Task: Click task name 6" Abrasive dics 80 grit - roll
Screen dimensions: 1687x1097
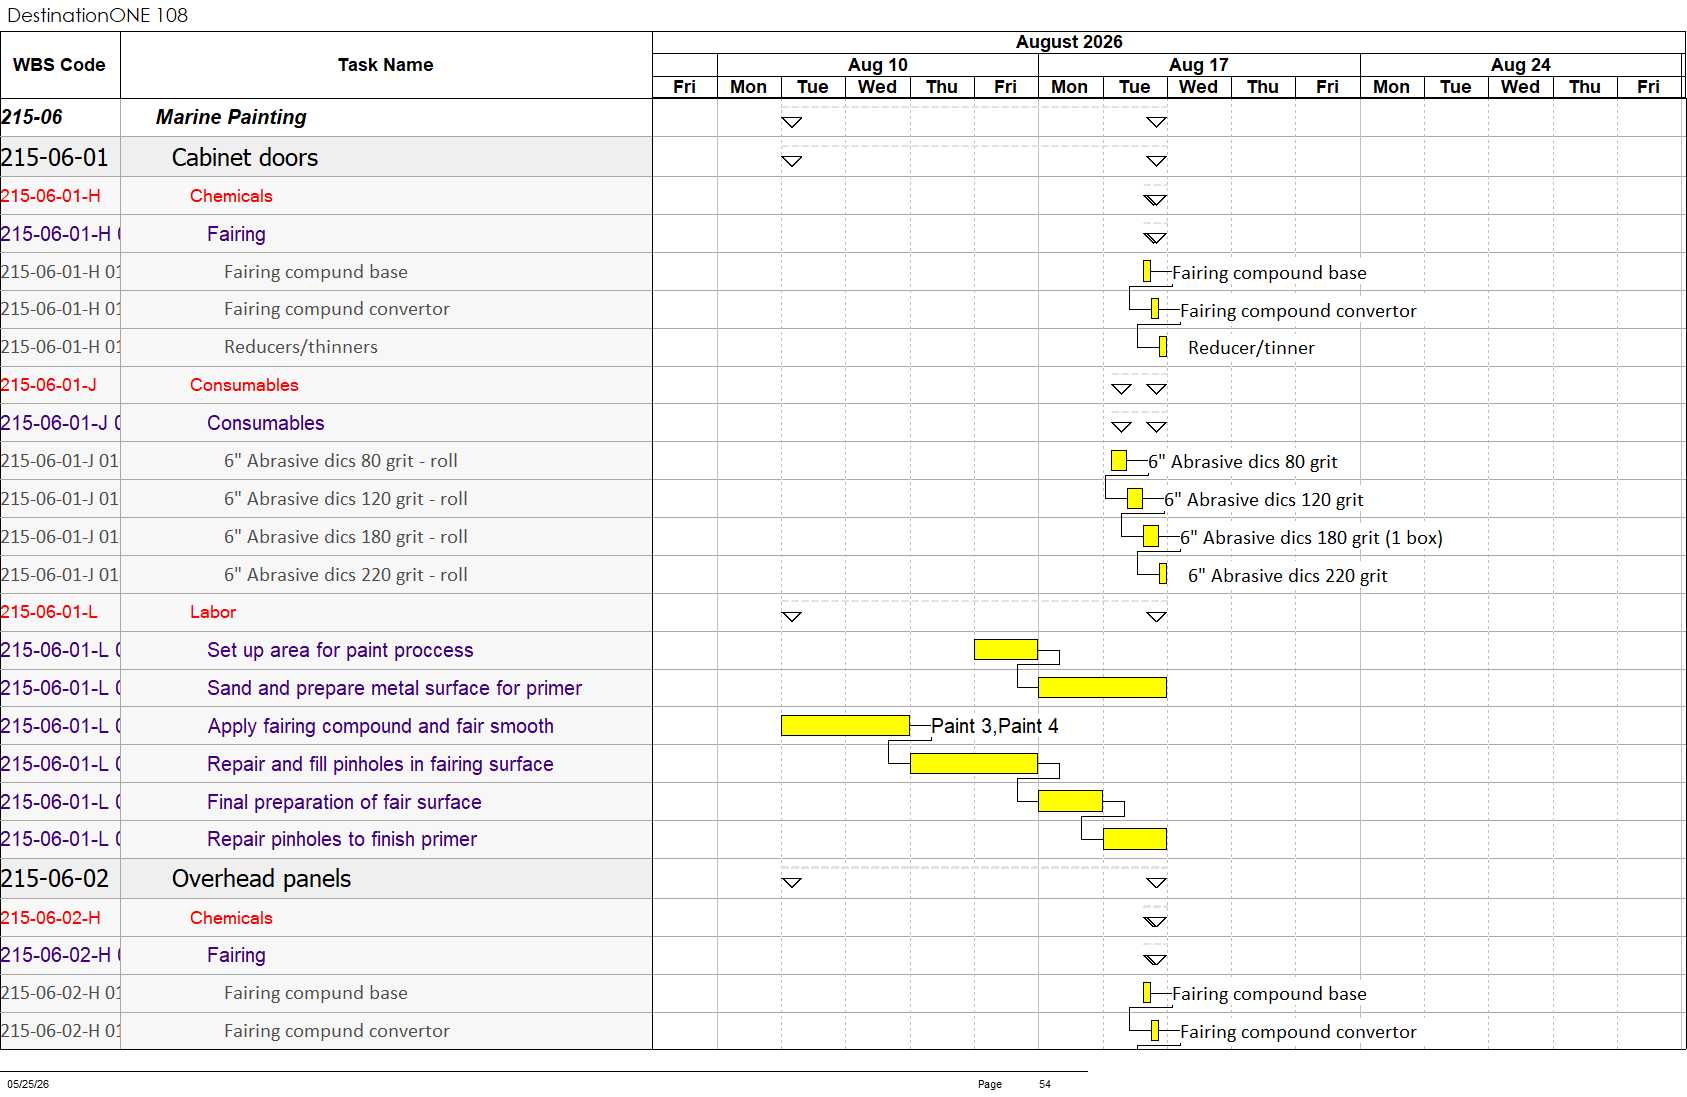Action: [x=341, y=461]
